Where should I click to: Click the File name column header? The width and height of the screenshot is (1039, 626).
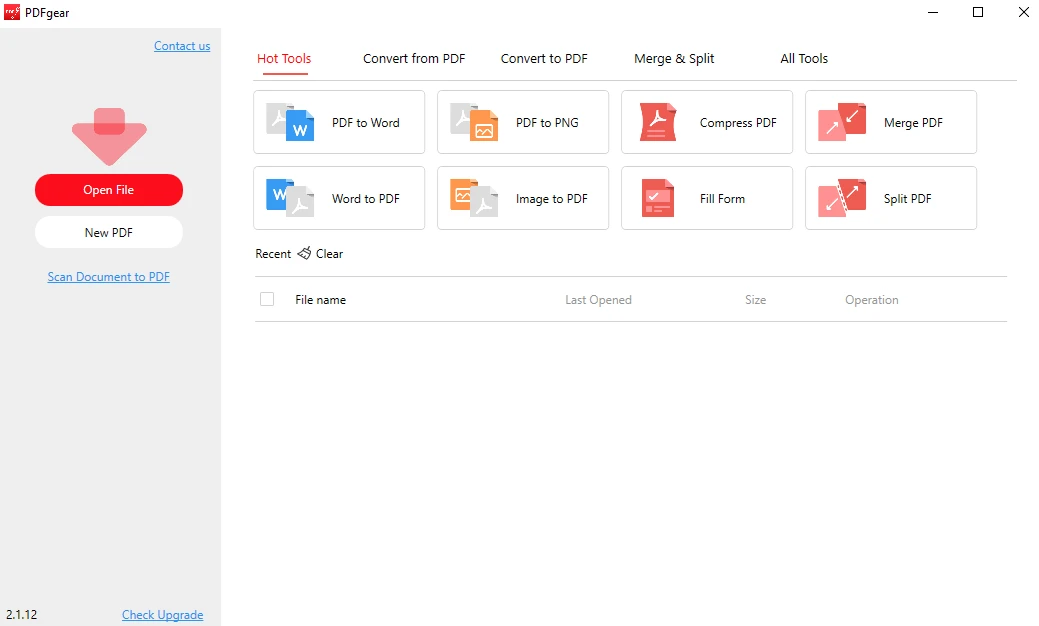click(321, 299)
